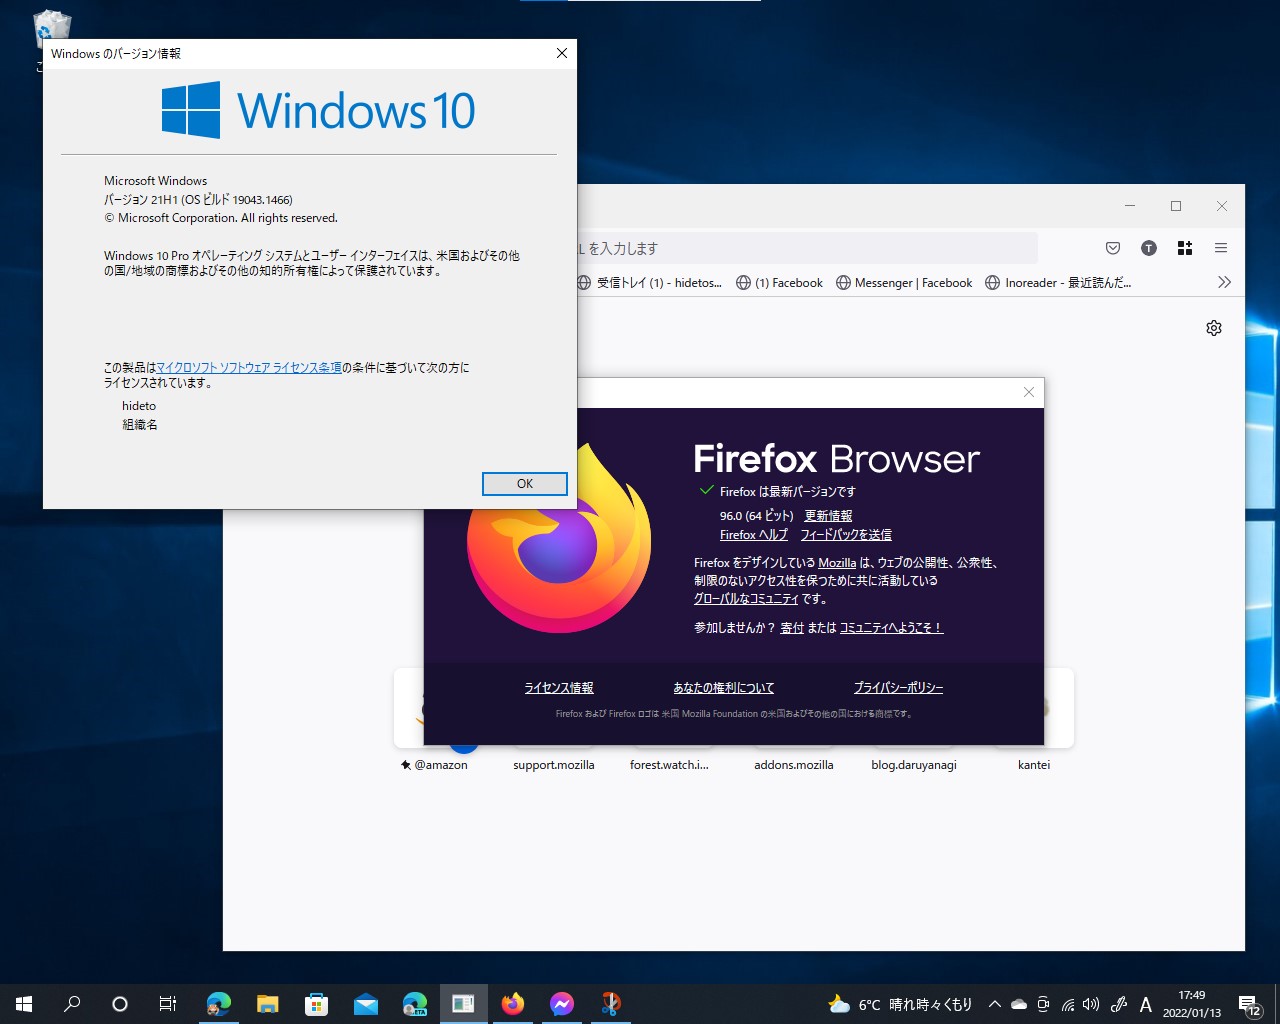Launch Firefox from the taskbar
Viewport: 1280px width, 1024px height.
pyautogui.click(x=513, y=1003)
